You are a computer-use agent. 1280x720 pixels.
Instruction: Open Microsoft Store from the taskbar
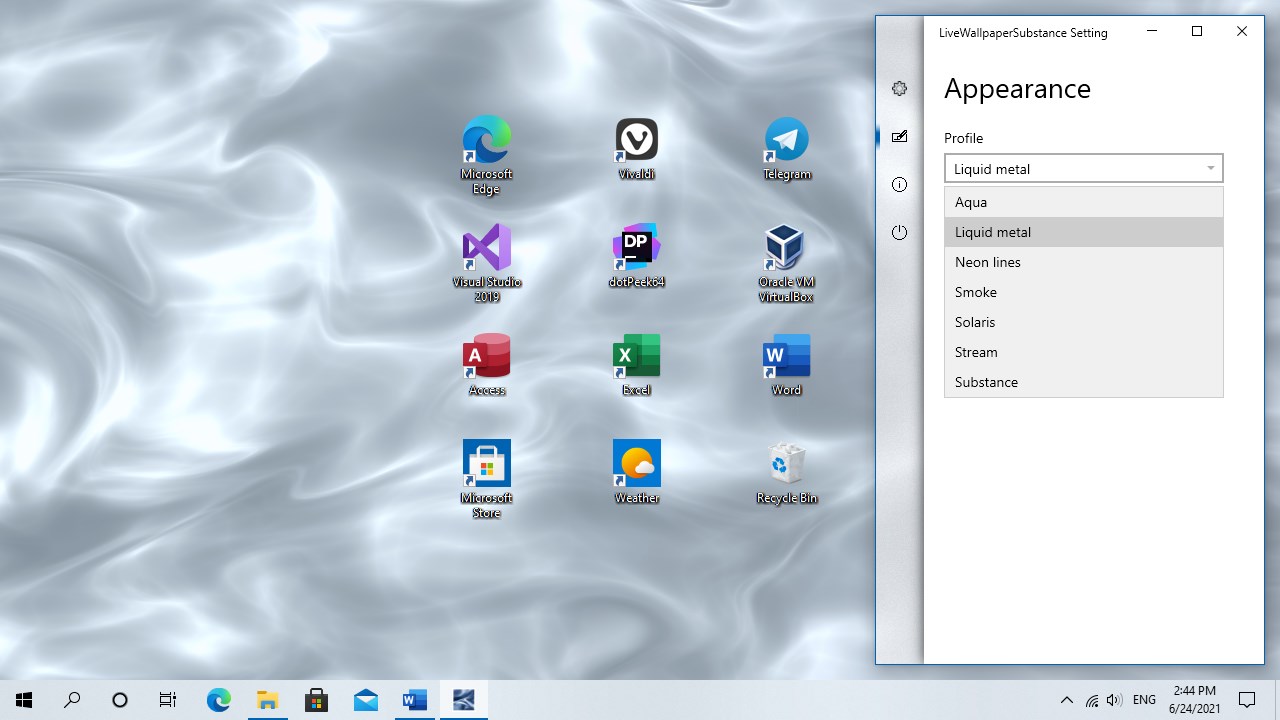tap(316, 700)
